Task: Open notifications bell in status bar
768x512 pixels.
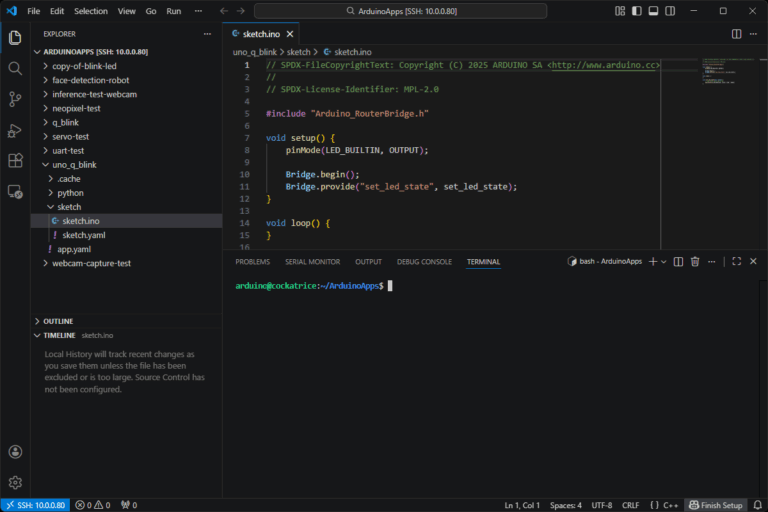Action: (x=758, y=505)
